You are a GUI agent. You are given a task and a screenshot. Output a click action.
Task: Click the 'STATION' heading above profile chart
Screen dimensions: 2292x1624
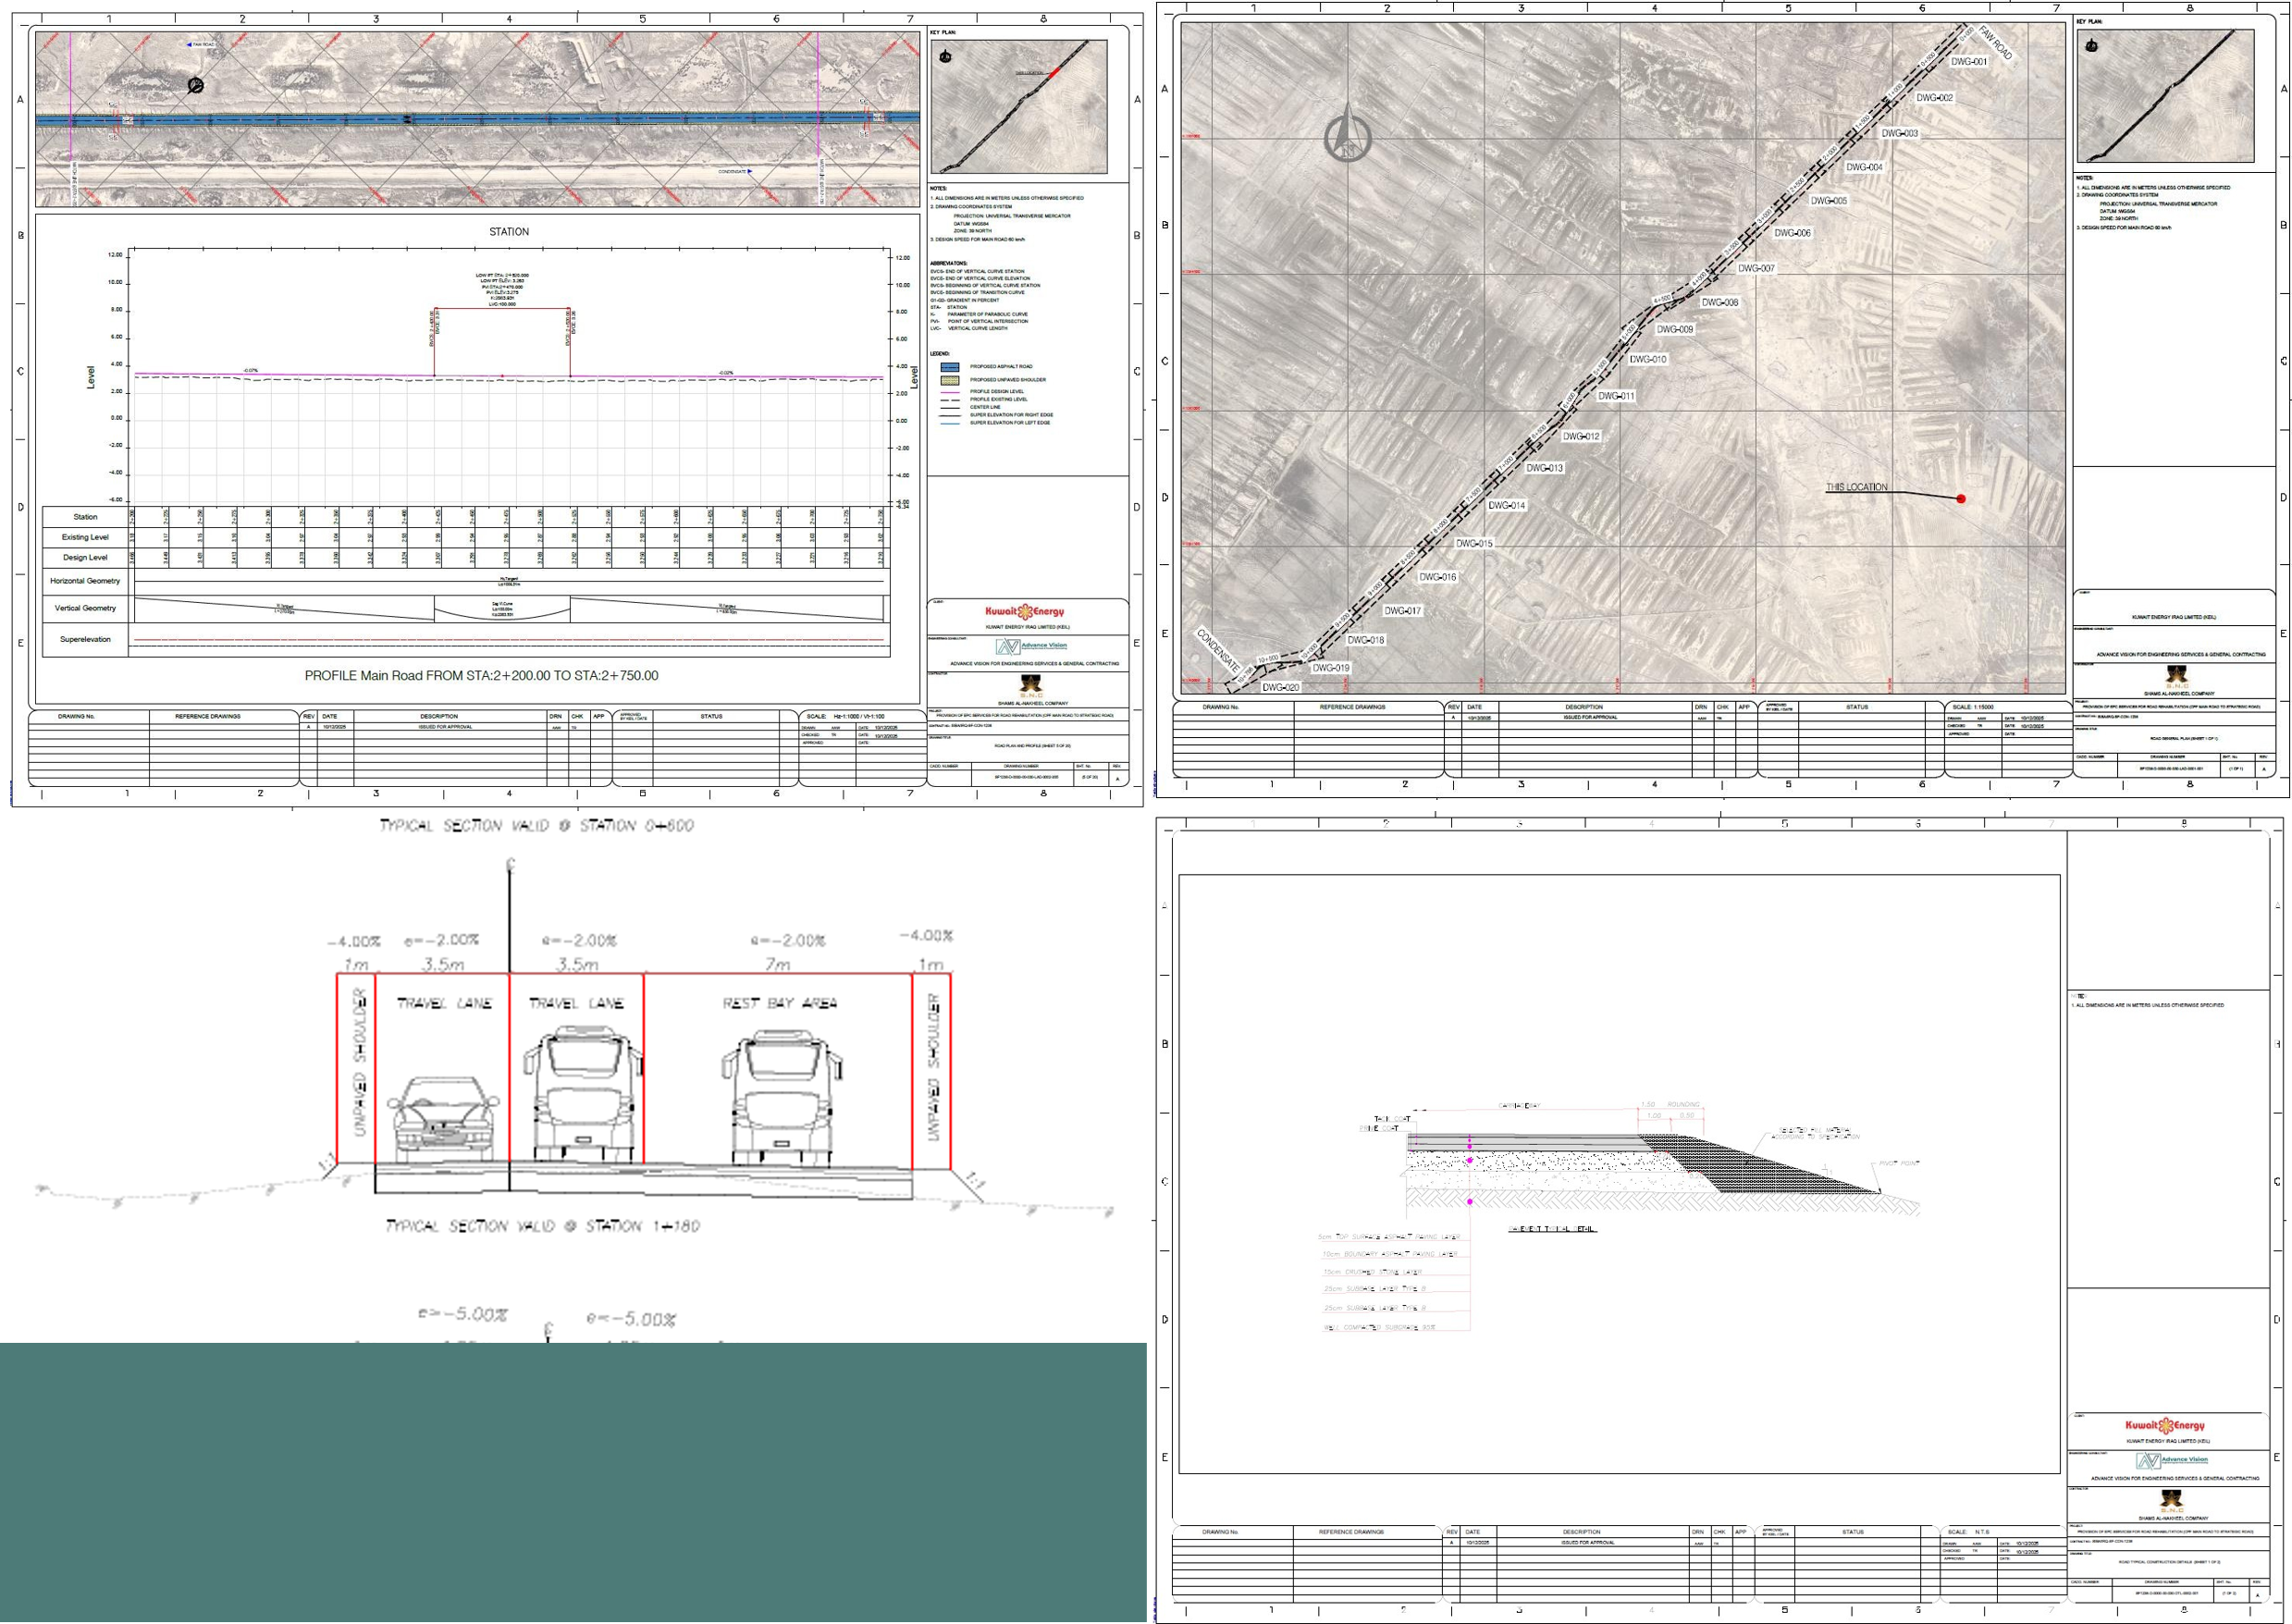tap(509, 232)
